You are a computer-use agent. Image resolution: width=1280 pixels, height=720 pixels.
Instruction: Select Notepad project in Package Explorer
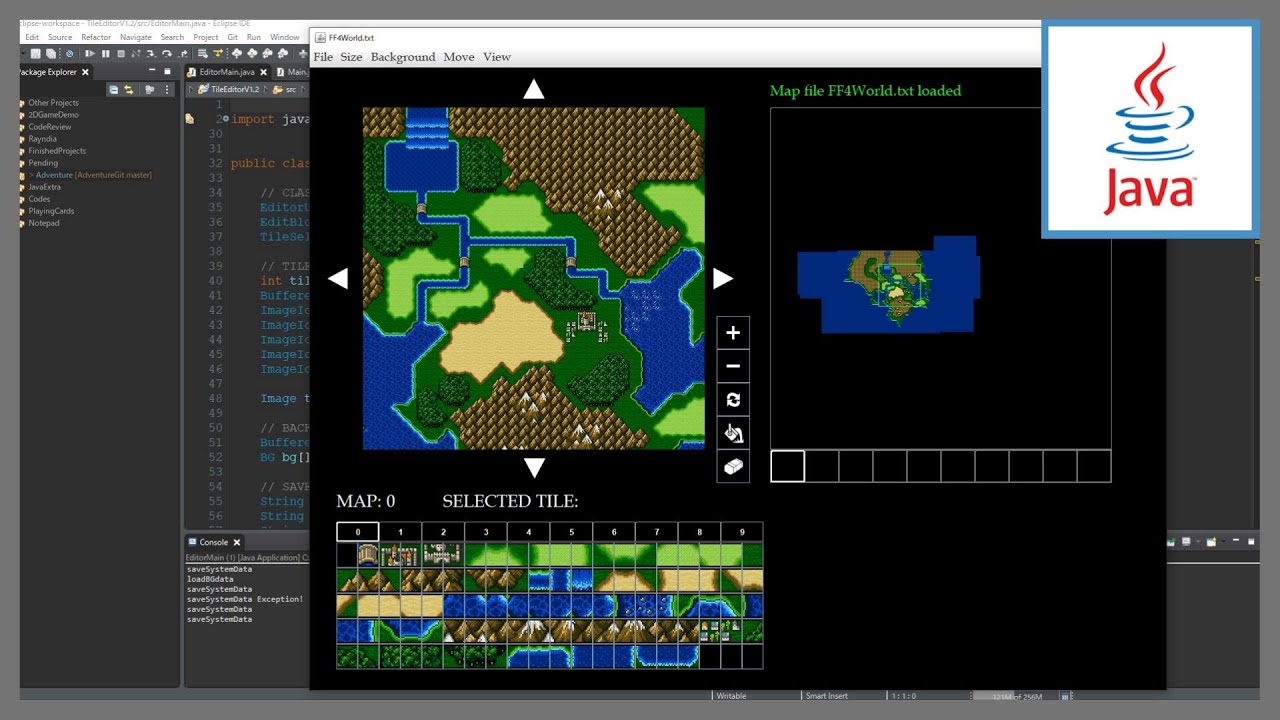click(x=44, y=223)
